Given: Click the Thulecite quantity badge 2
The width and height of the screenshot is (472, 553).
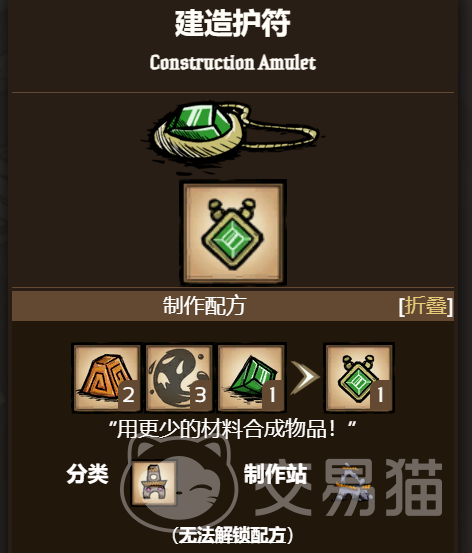Looking at the screenshot, I should pyautogui.click(x=129, y=395).
